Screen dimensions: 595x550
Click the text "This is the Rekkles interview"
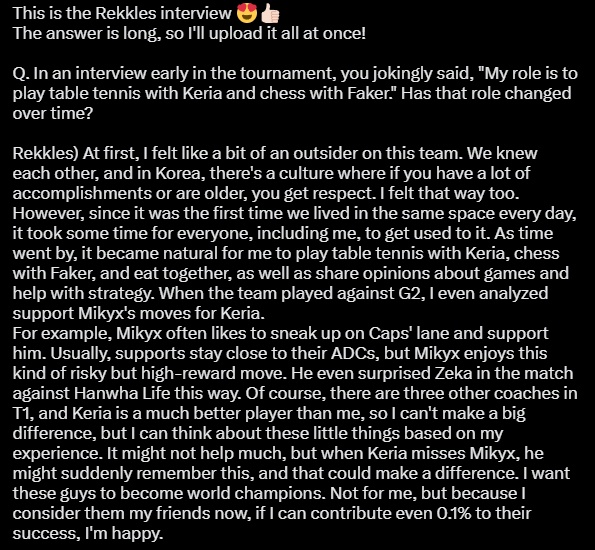[x=122, y=13]
